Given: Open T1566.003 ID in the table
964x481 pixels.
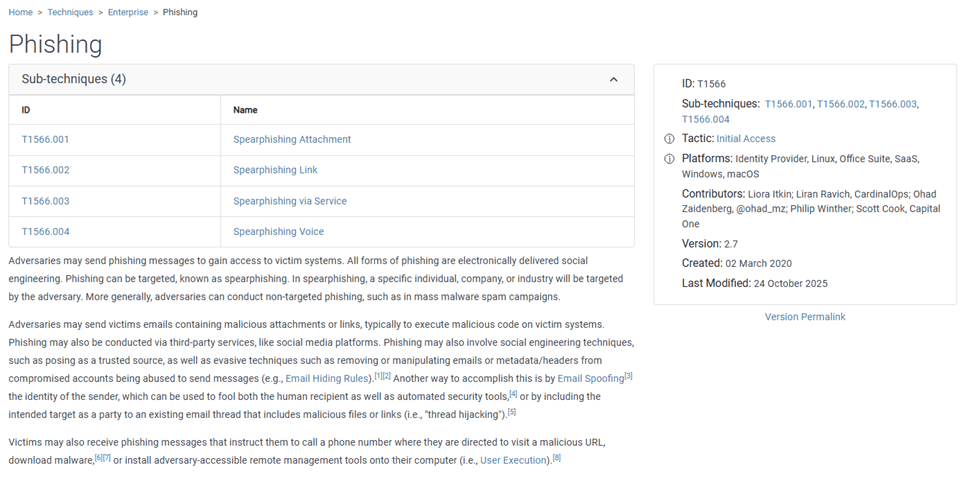Looking at the screenshot, I should coord(45,201).
